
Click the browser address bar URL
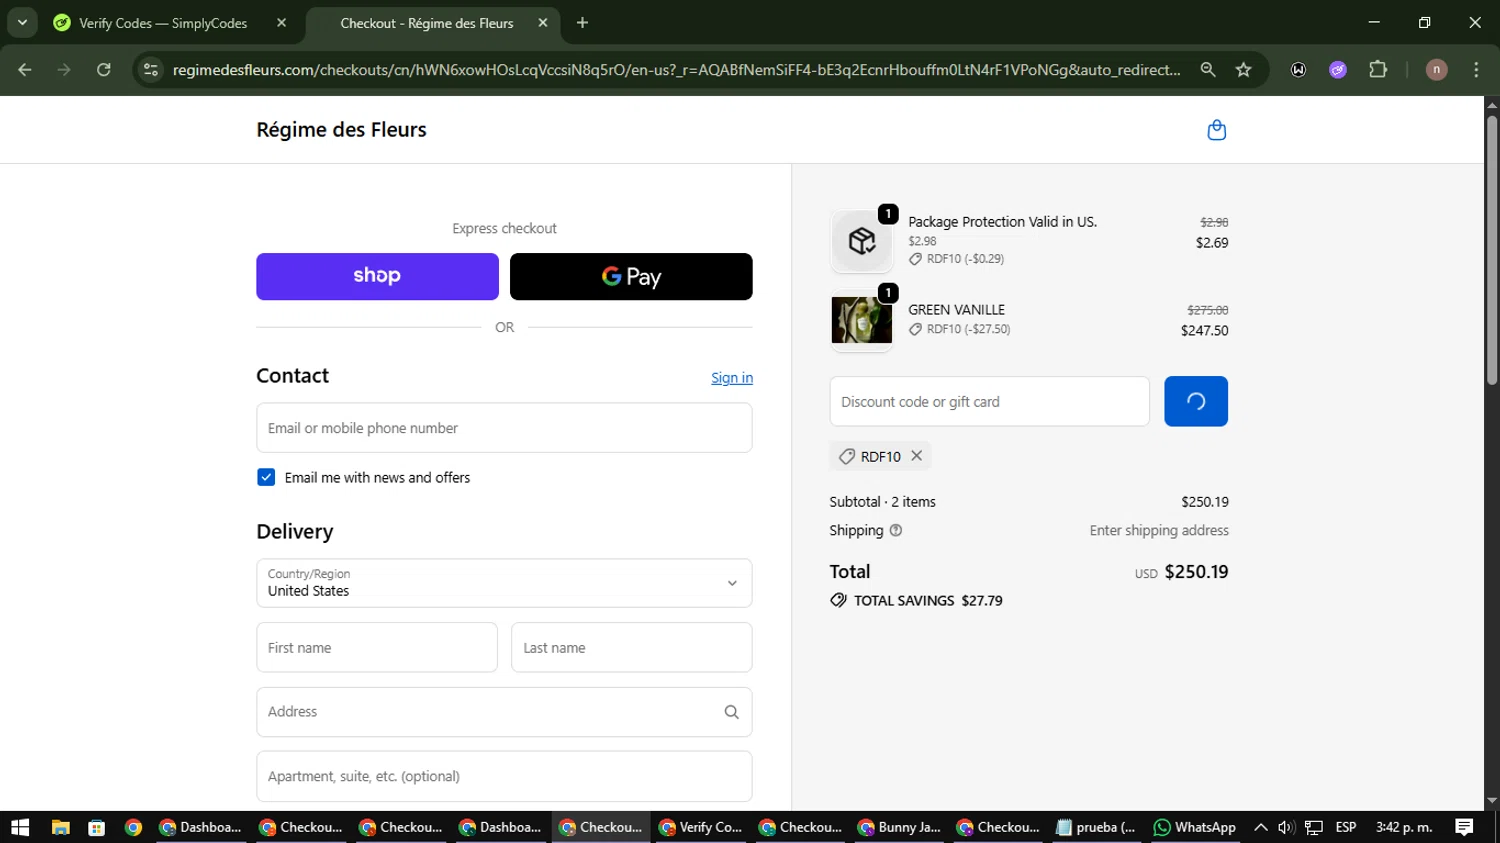point(676,70)
